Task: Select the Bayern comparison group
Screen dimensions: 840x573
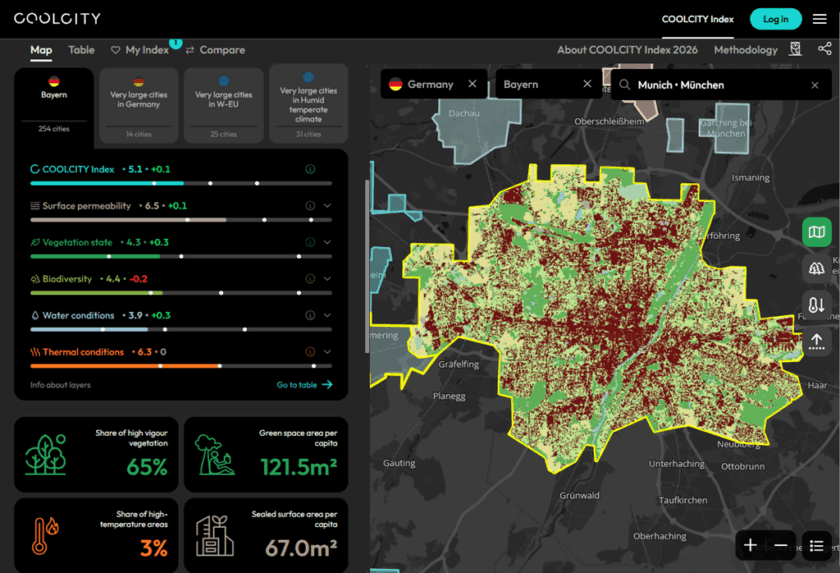Action: pos(54,107)
